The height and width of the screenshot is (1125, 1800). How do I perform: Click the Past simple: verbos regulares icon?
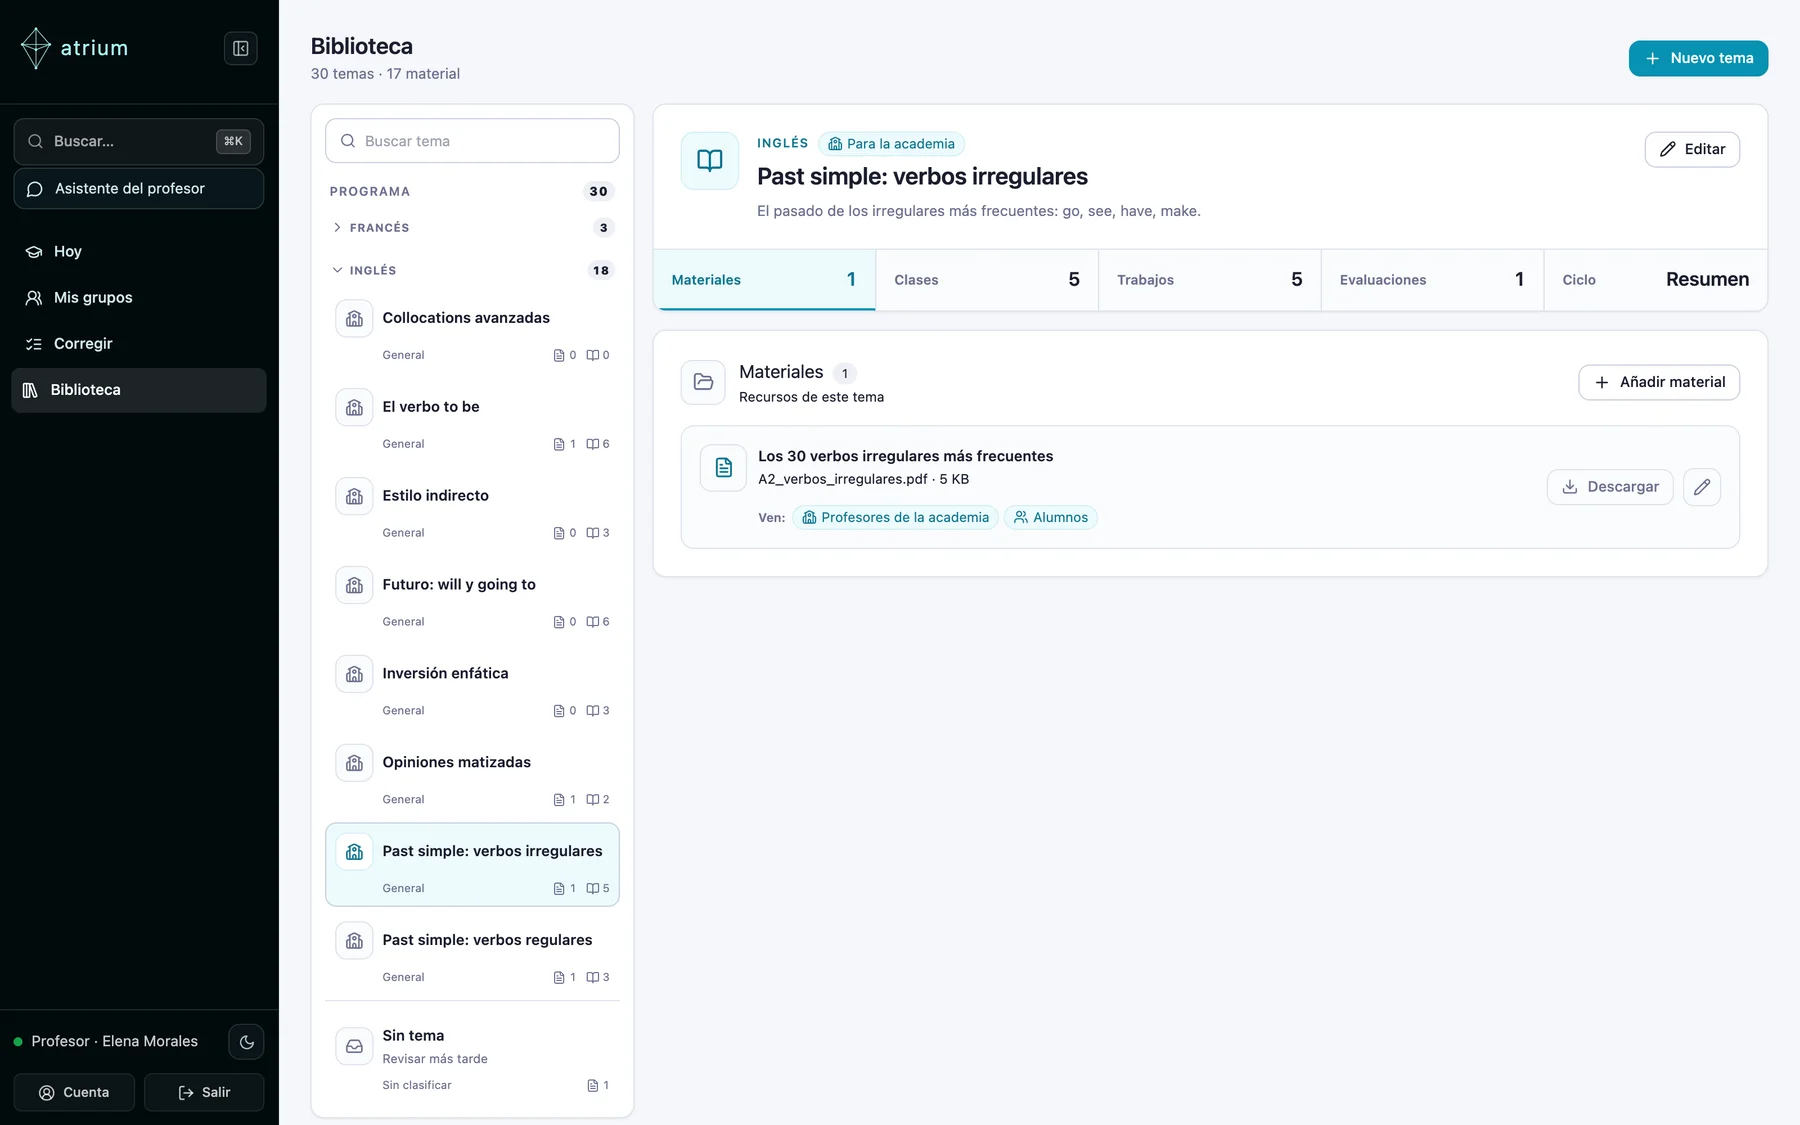354,941
